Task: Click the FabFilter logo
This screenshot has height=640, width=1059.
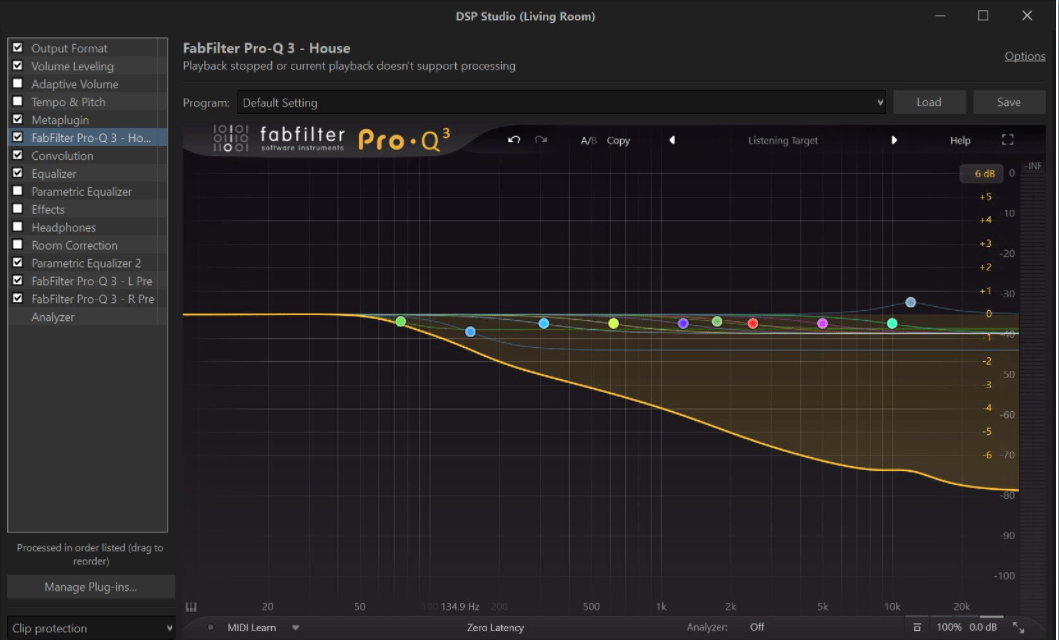Action: [x=278, y=139]
